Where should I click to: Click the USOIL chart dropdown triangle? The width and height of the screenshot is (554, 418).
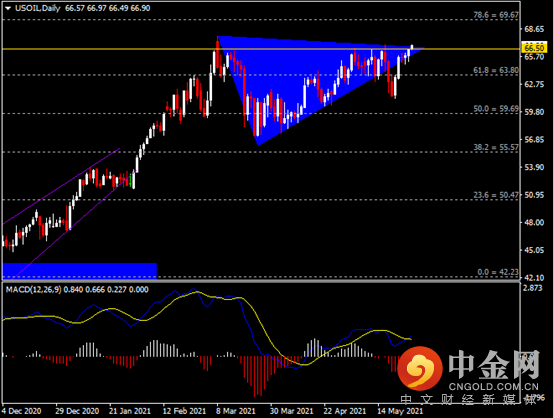point(8,8)
